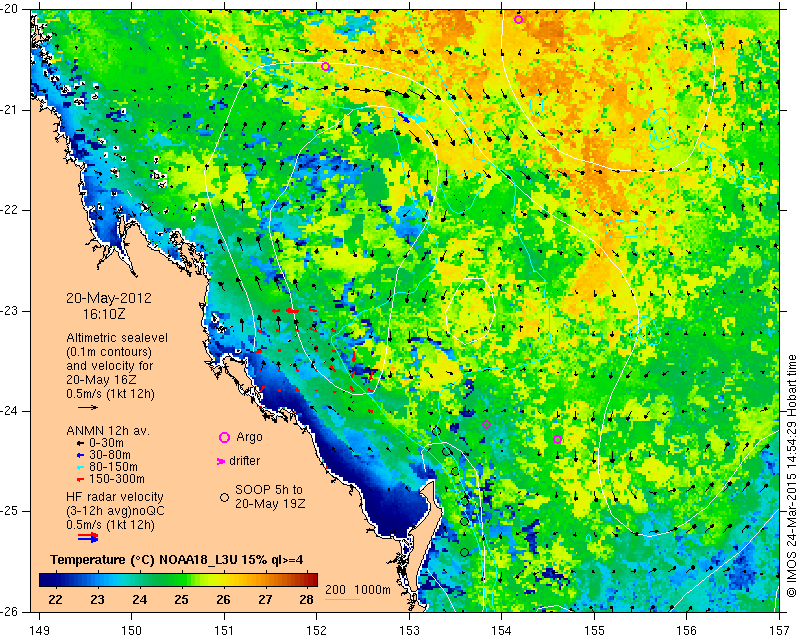Click the black 0-30m ANMN arrow symbol
This screenshot has width=800, height=640.
pyautogui.click(x=80, y=443)
